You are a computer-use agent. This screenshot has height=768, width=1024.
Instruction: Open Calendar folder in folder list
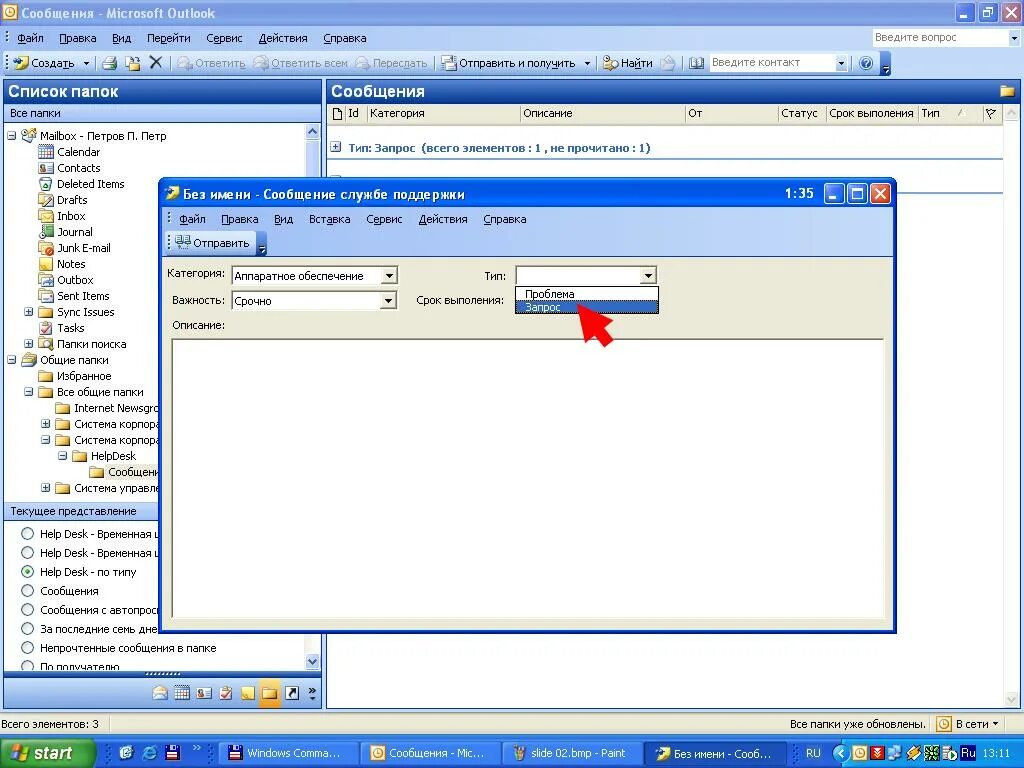pyautogui.click(x=78, y=152)
